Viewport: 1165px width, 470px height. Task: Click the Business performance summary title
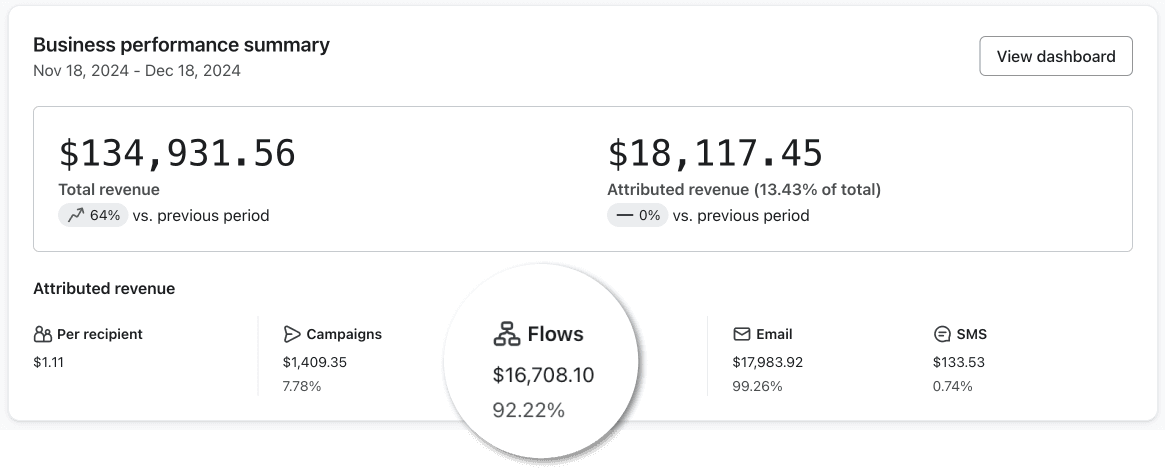181,45
